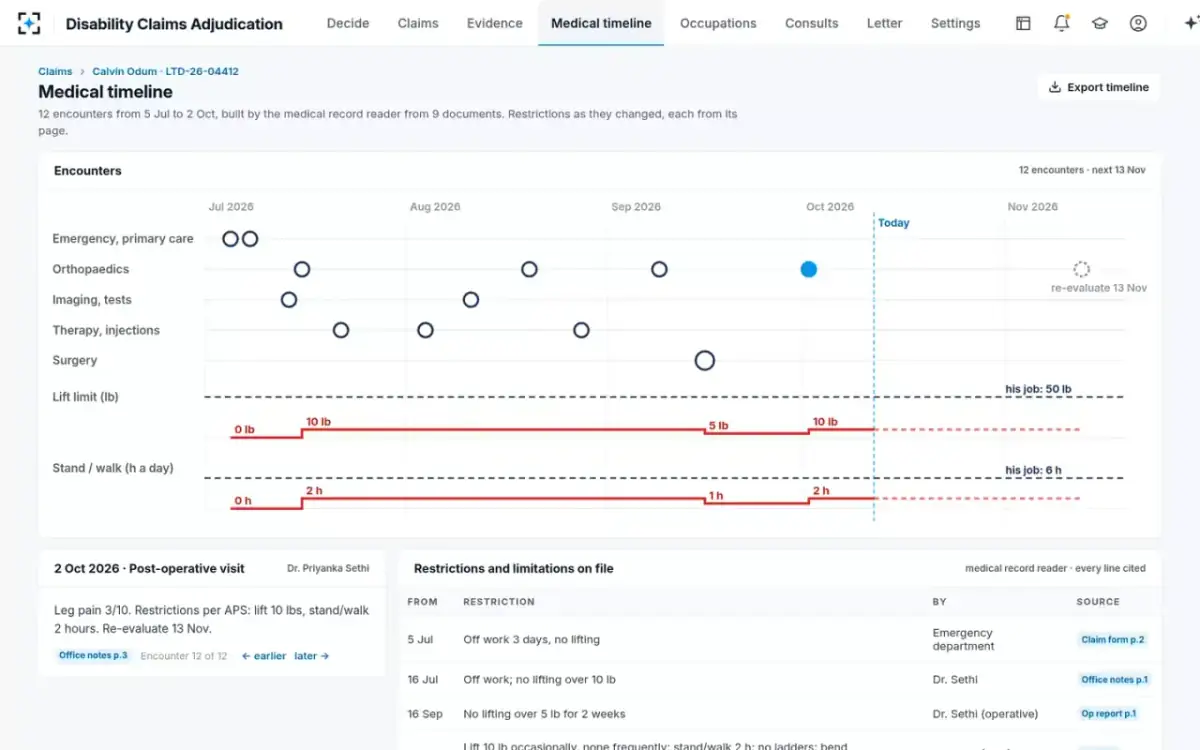Select the July Therapy, injections marker
This screenshot has width=1200, height=750.
click(341, 330)
